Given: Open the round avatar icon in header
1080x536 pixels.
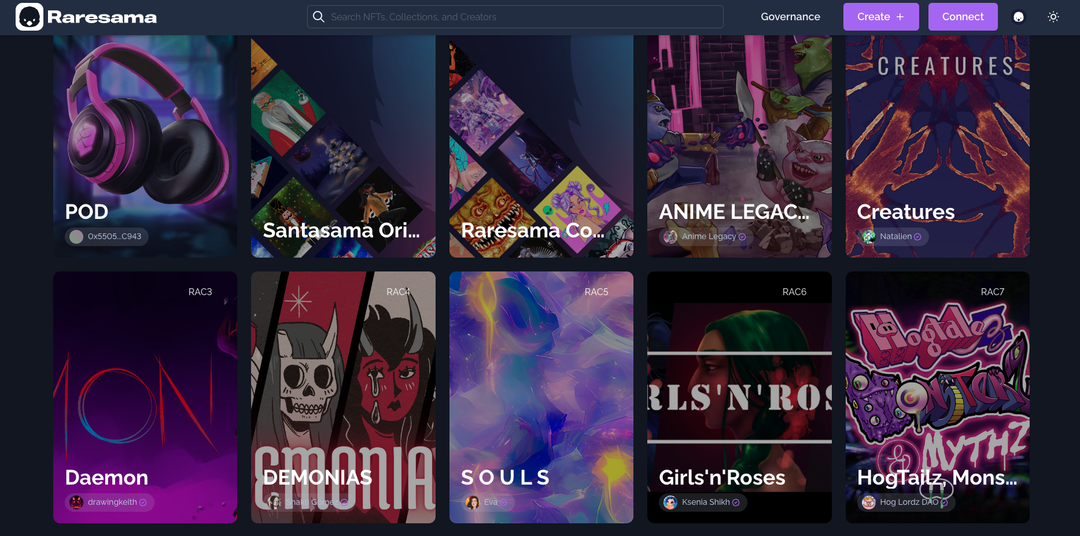Looking at the screenshot, I should pyautogui.click(x=1019, y=17).
